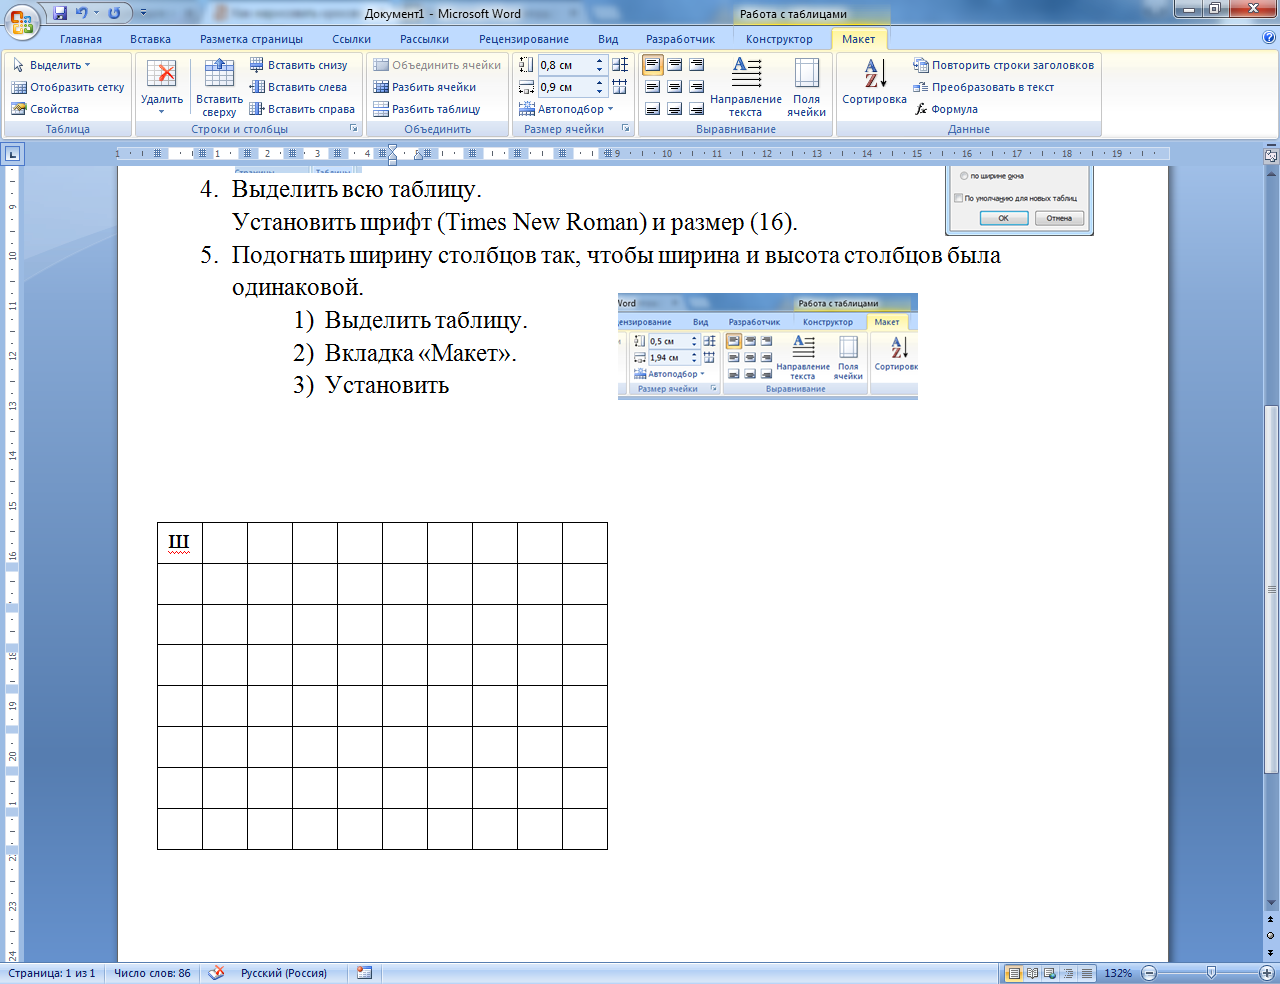The height and width of the screenshot is (984, 1280).
Task: Open Рецензирование tab
Action: (524, 39)
